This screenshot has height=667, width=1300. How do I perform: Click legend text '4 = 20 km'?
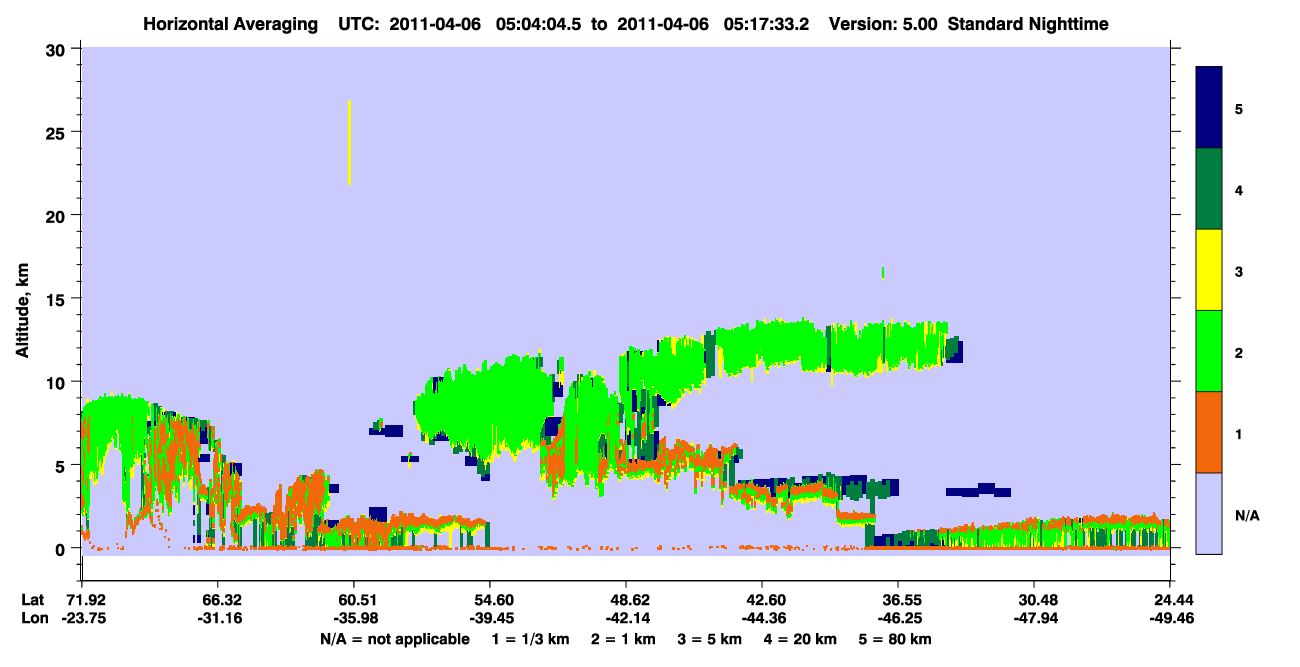pyautogui.click(x=798, y=639)
